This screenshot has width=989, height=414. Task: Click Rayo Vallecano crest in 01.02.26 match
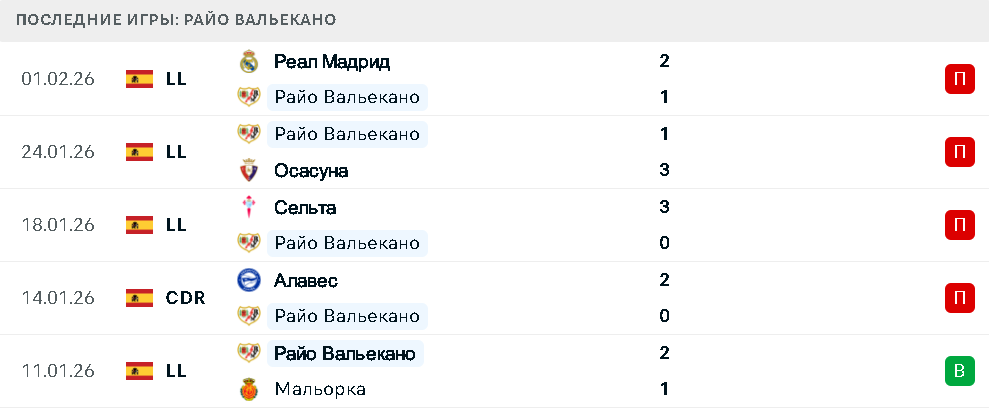point(248,97)
